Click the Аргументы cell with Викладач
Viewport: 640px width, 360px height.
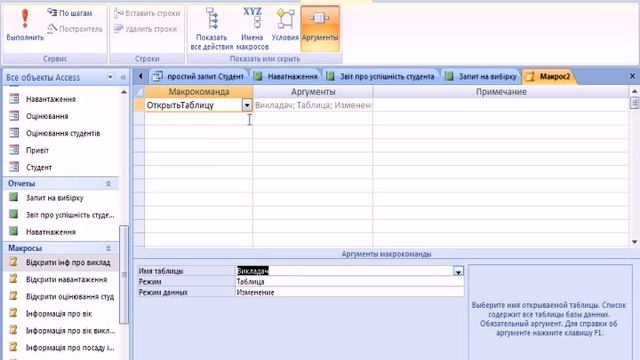[x=313, y=105]
